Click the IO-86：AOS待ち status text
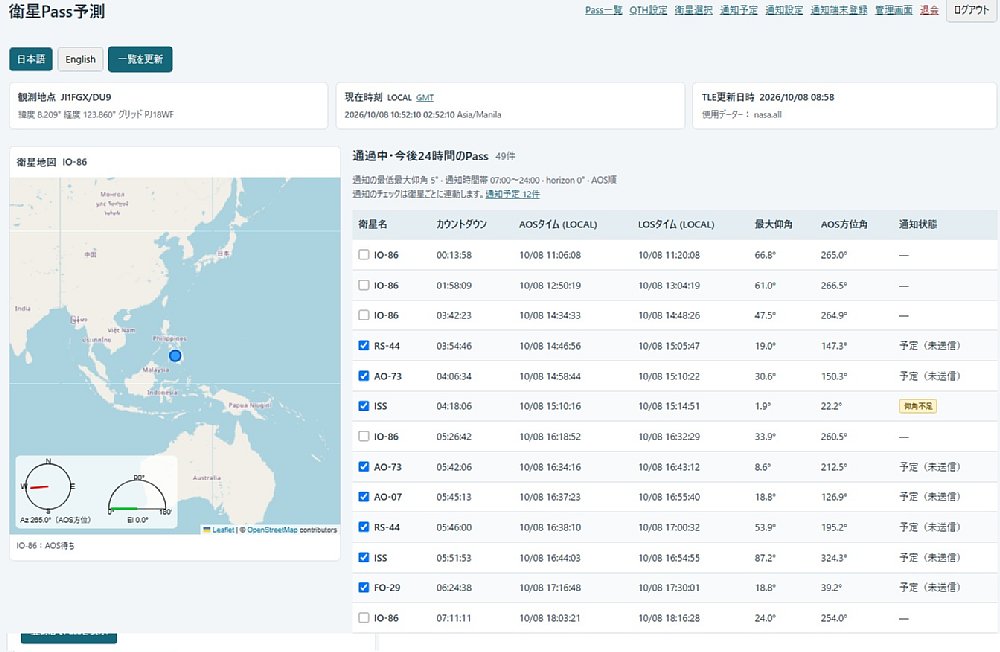1000x652 pixels. [45, 546]
